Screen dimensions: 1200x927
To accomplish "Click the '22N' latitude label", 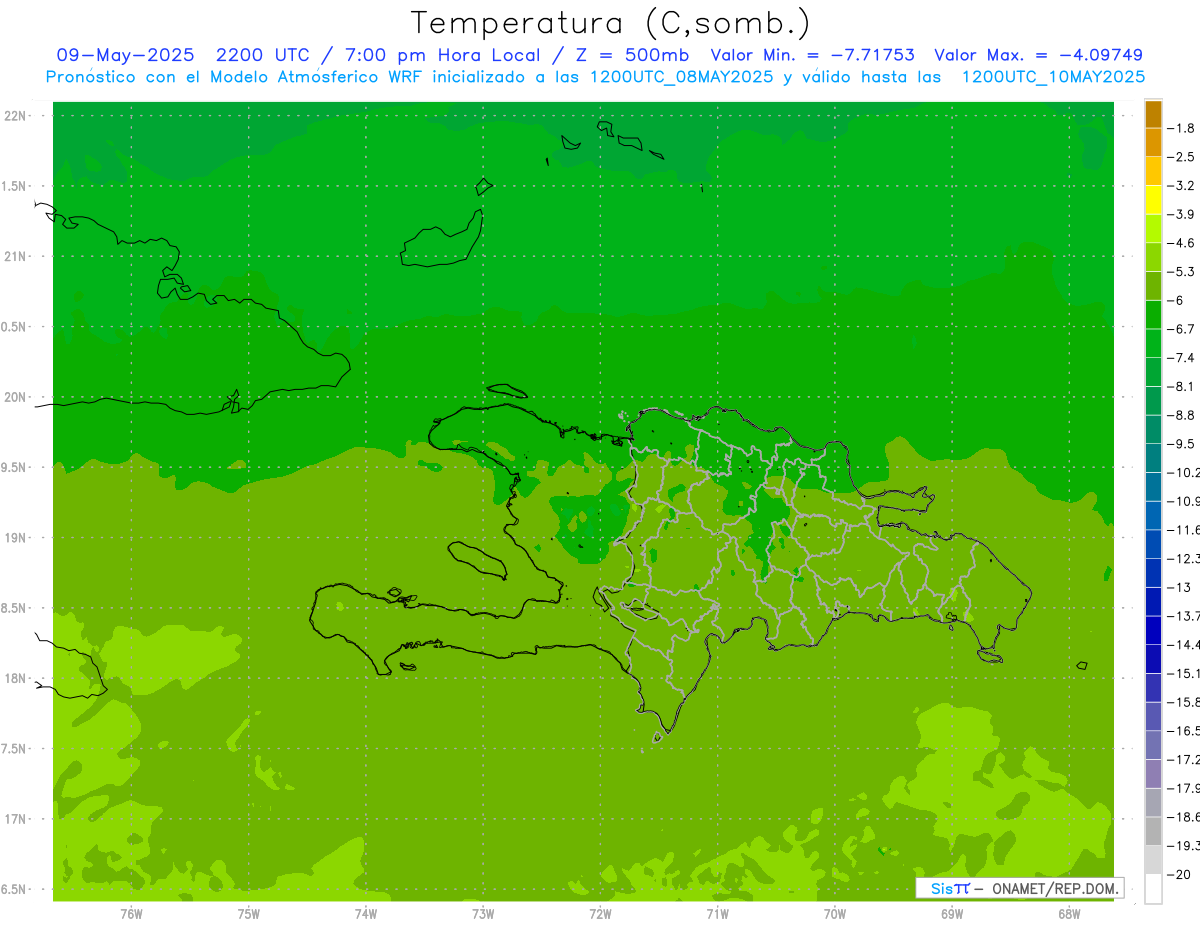I will [x=15, y=115].
